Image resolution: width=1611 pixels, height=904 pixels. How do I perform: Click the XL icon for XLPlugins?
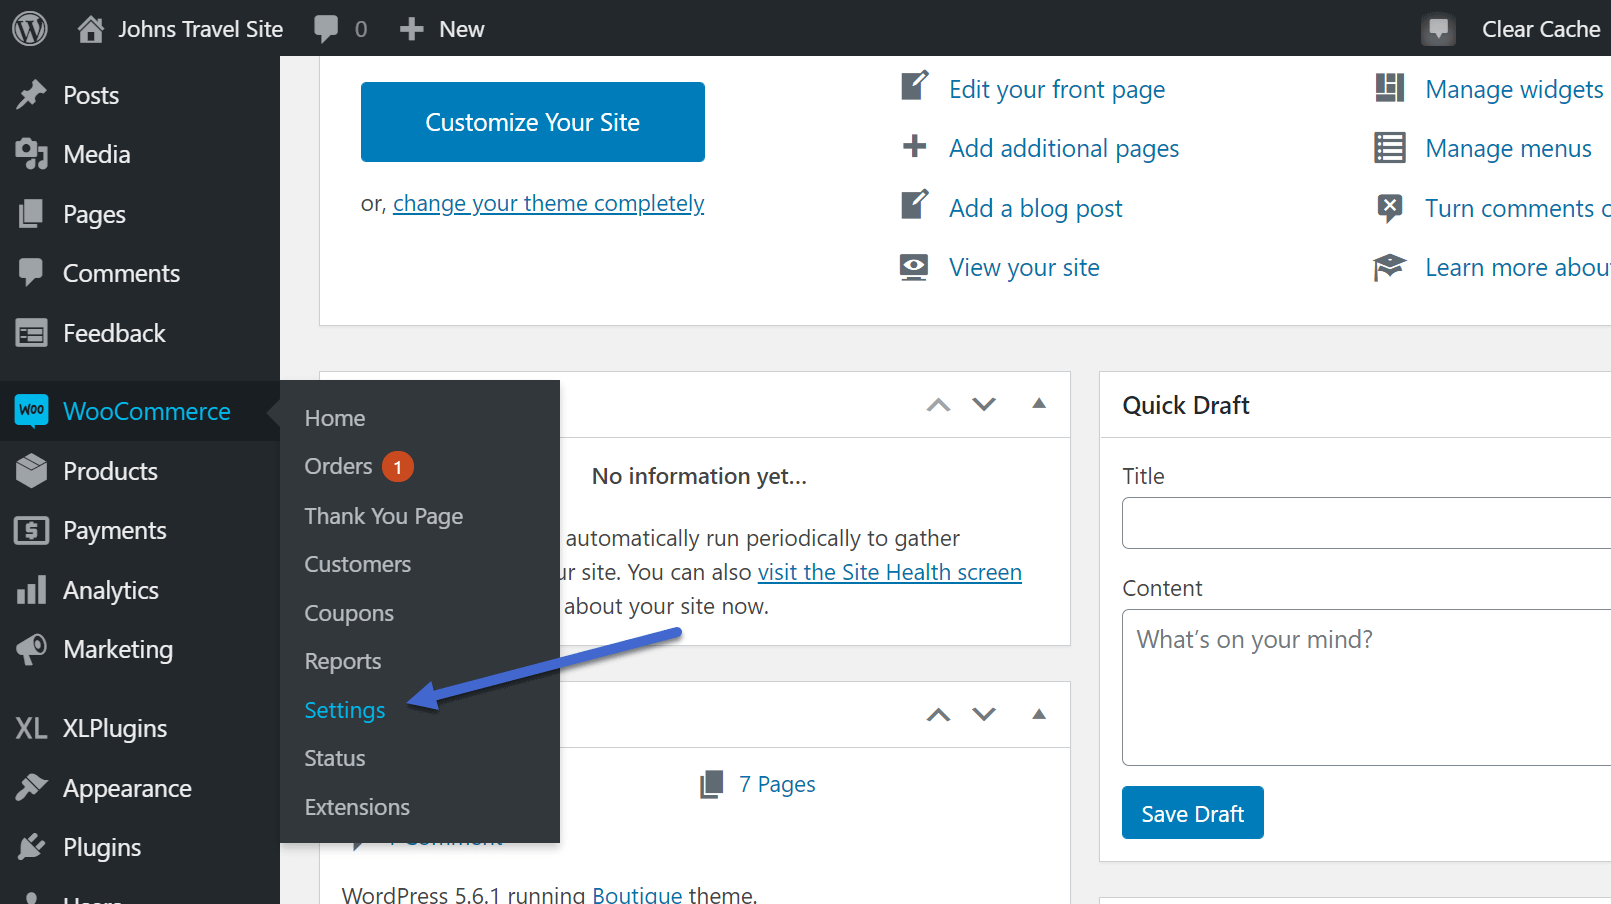click(32, 728)
